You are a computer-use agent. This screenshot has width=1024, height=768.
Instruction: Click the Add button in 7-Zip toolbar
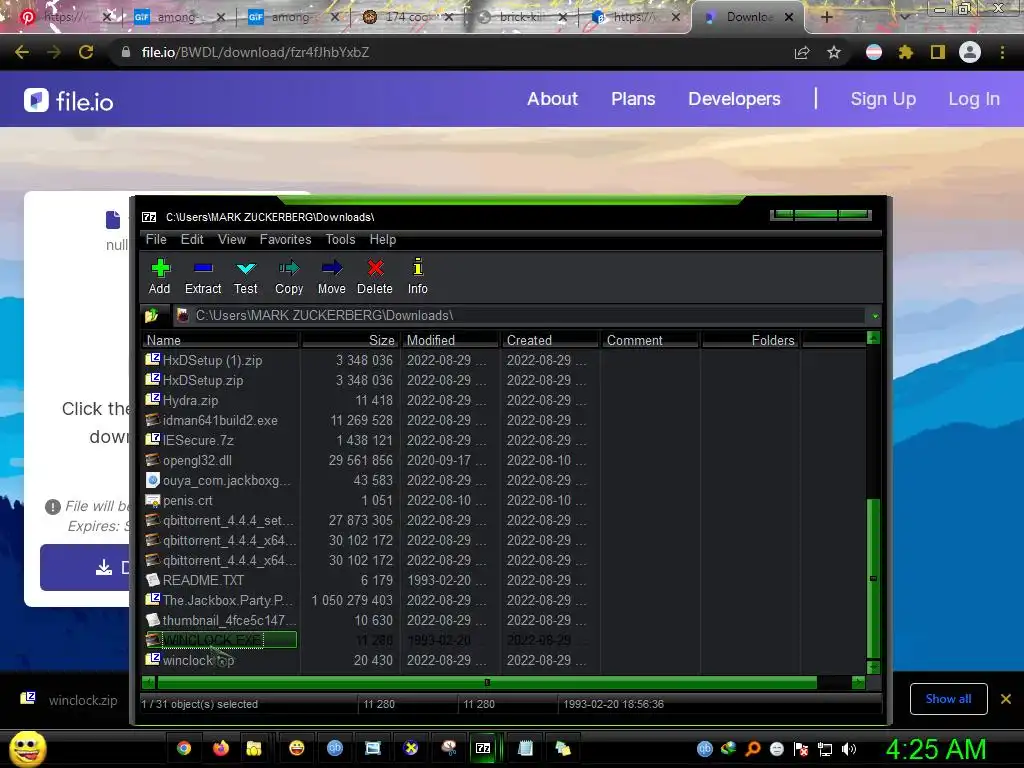[159, 276]
